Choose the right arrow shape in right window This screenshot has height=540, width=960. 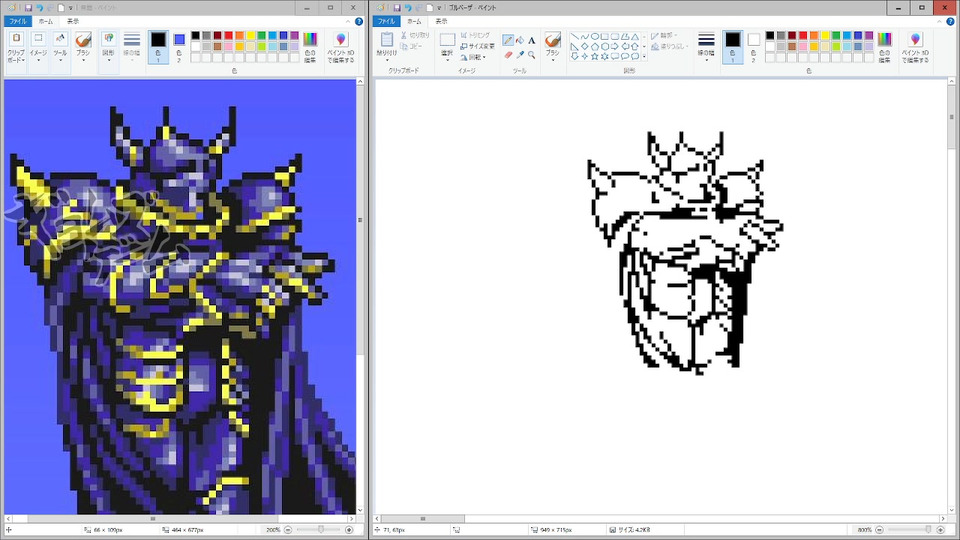tap(615, 46)
